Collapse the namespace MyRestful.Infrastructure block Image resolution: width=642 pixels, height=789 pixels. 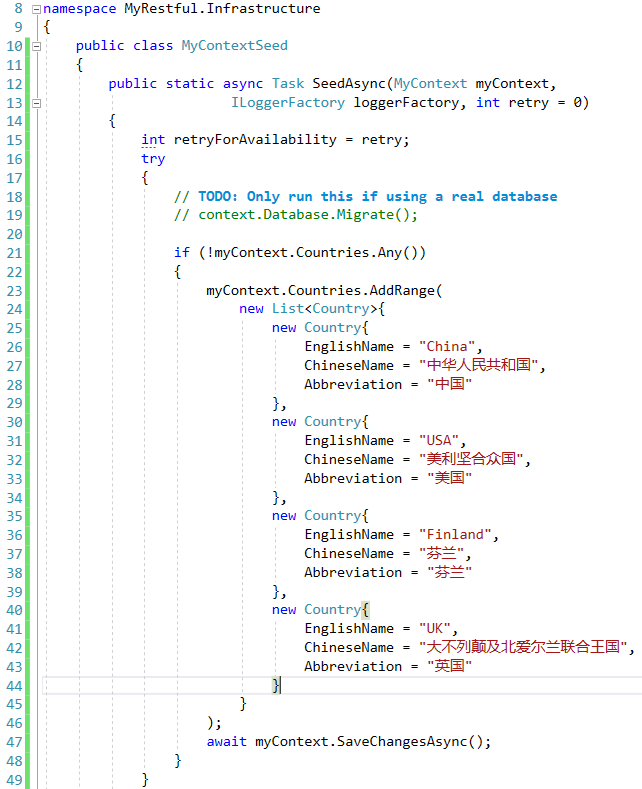tap(36, 9)
